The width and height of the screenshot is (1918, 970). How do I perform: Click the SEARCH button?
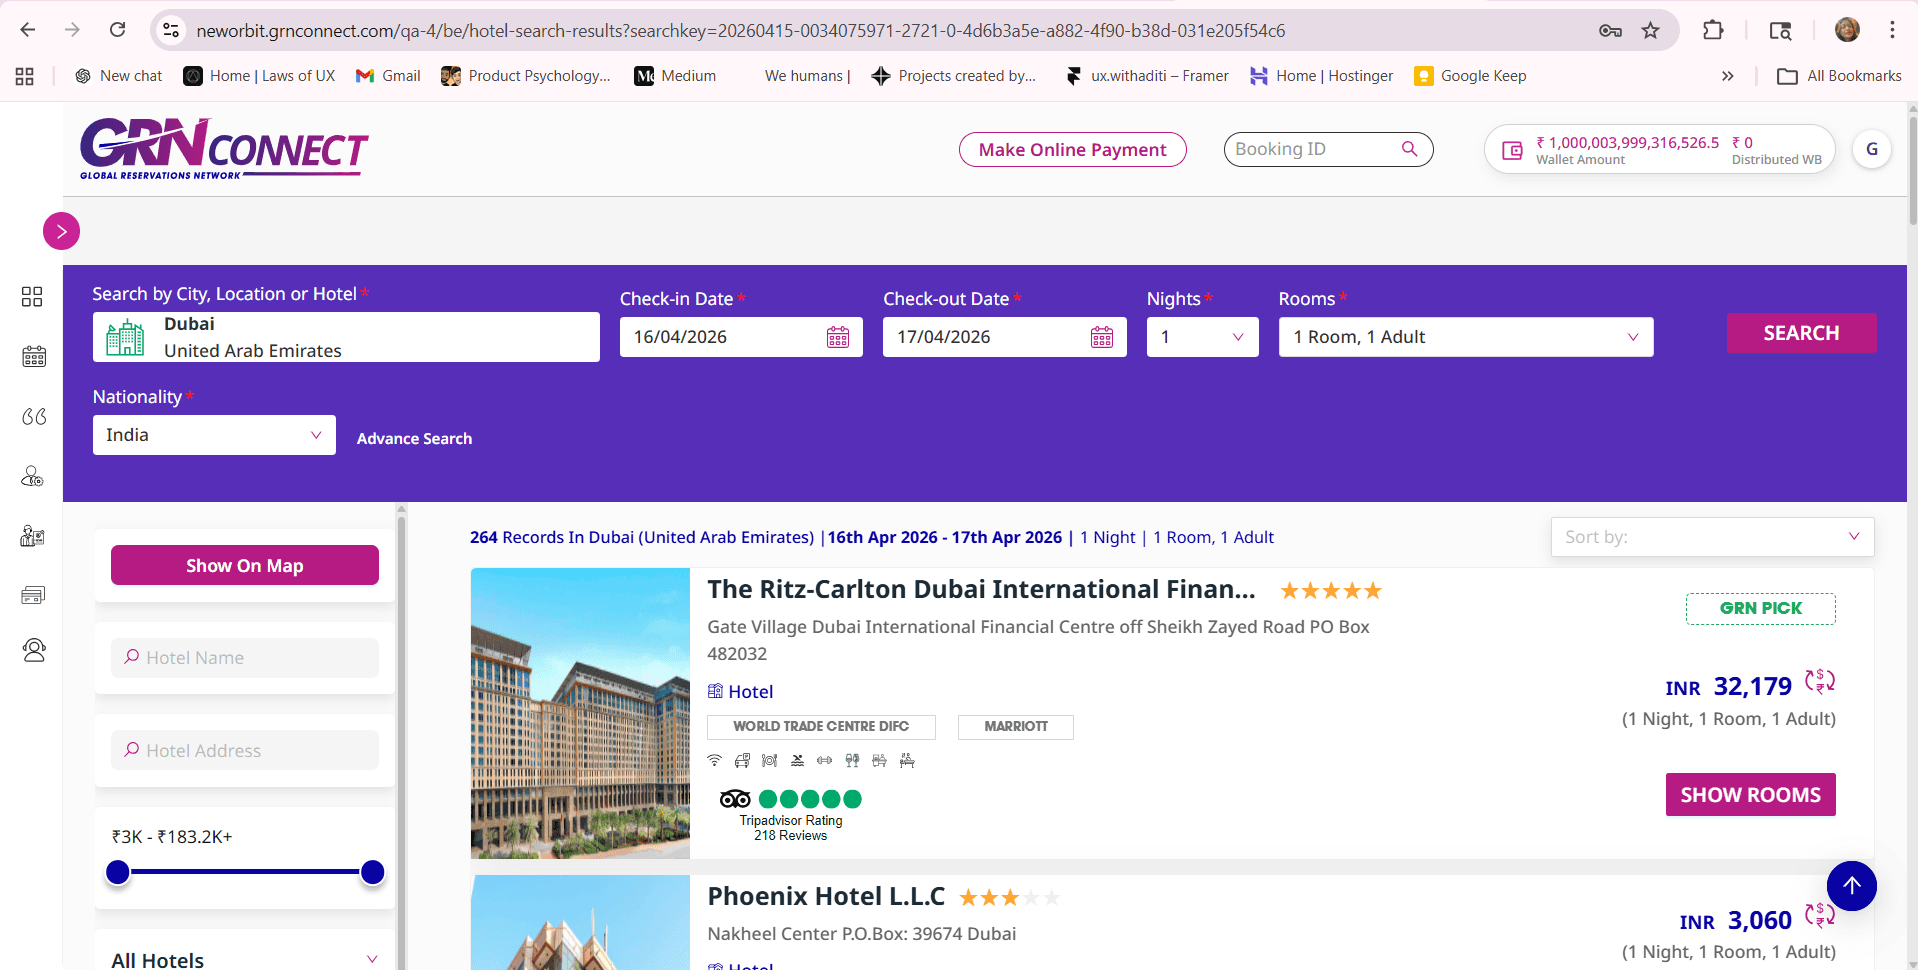(x=1801, y=333)
